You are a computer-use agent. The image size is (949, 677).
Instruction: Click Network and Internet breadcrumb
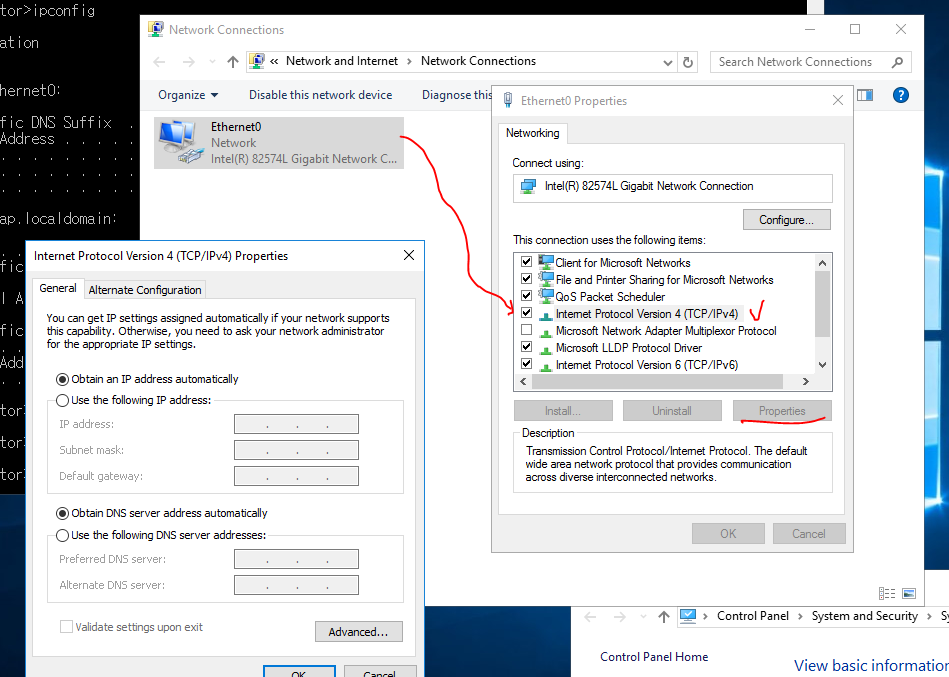click(342, 61)
